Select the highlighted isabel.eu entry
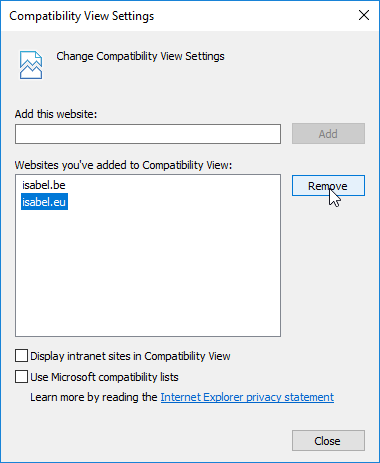The height and width of the screenshot is (463, 380). pos(44,202)
